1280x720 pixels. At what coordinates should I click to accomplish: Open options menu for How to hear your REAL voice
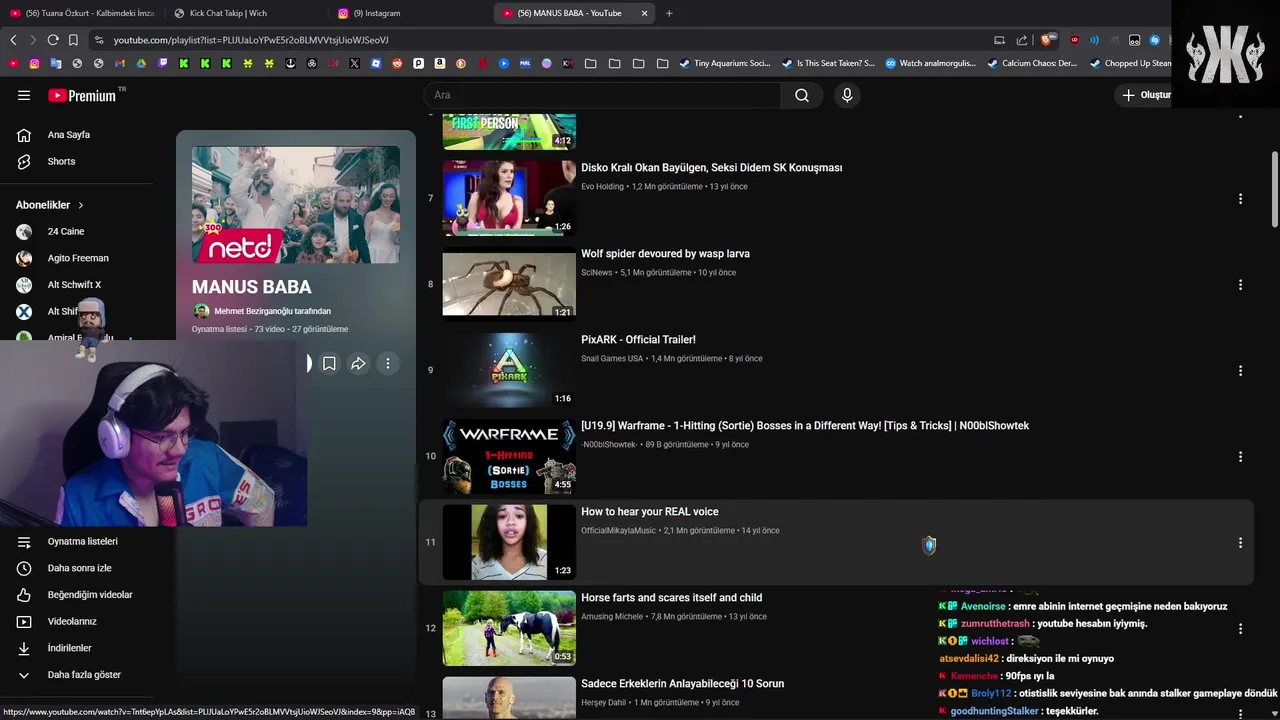coord(1240,542)
